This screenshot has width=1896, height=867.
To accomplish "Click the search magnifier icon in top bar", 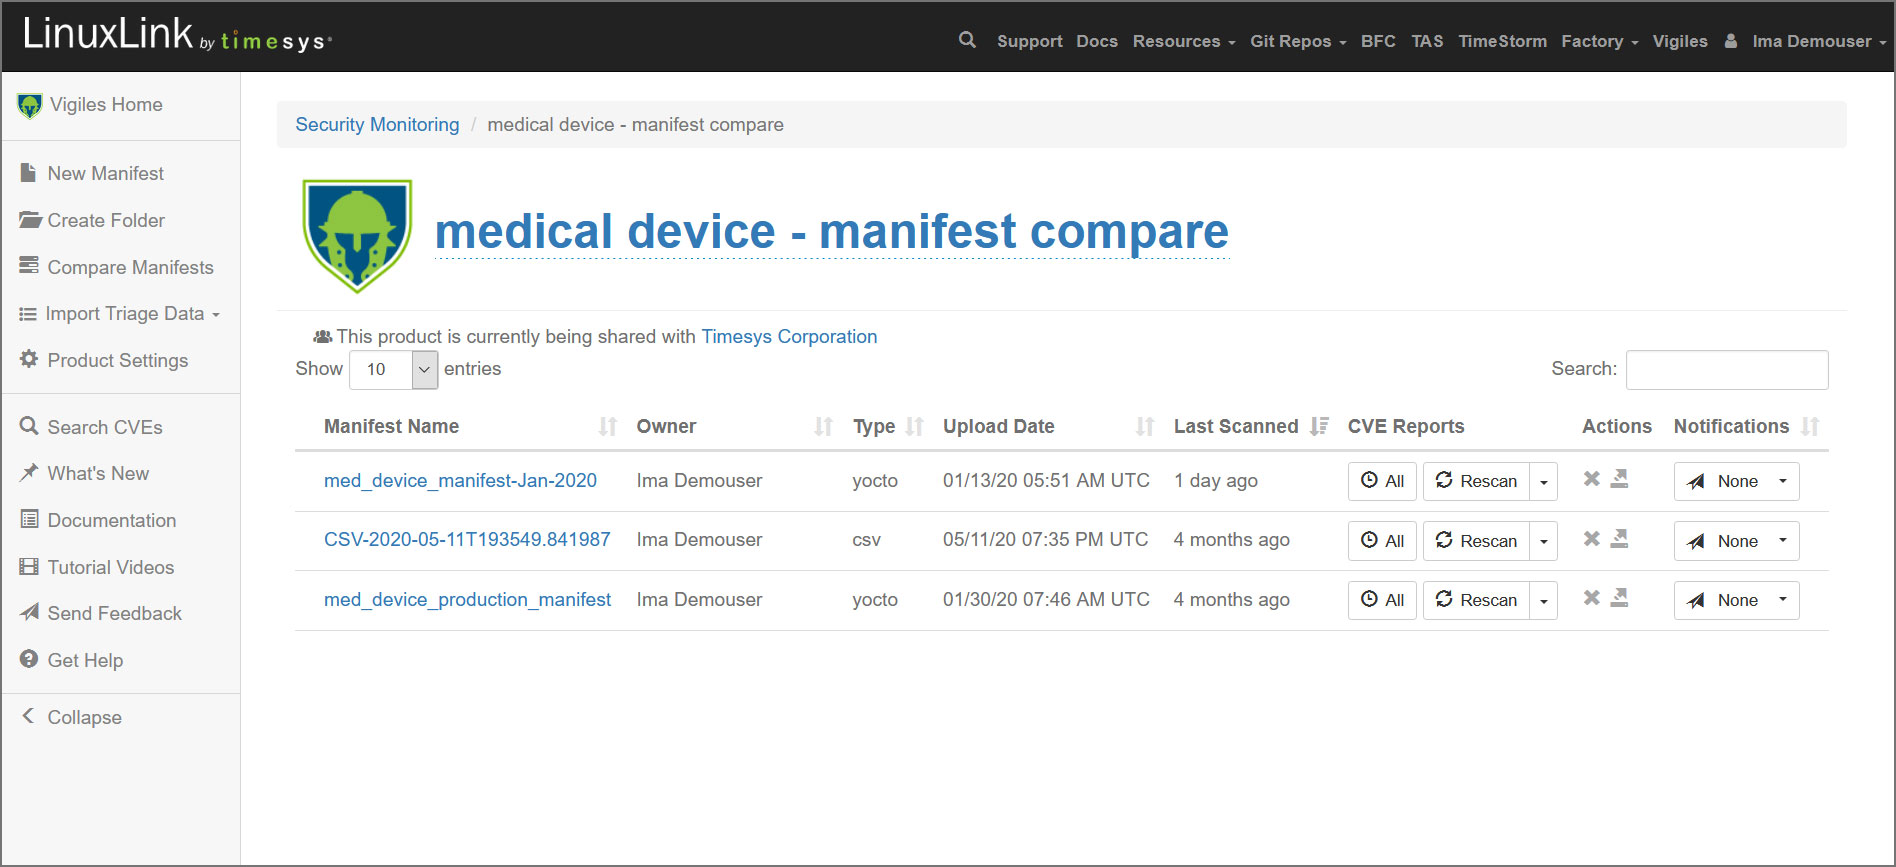I will 966,40.
